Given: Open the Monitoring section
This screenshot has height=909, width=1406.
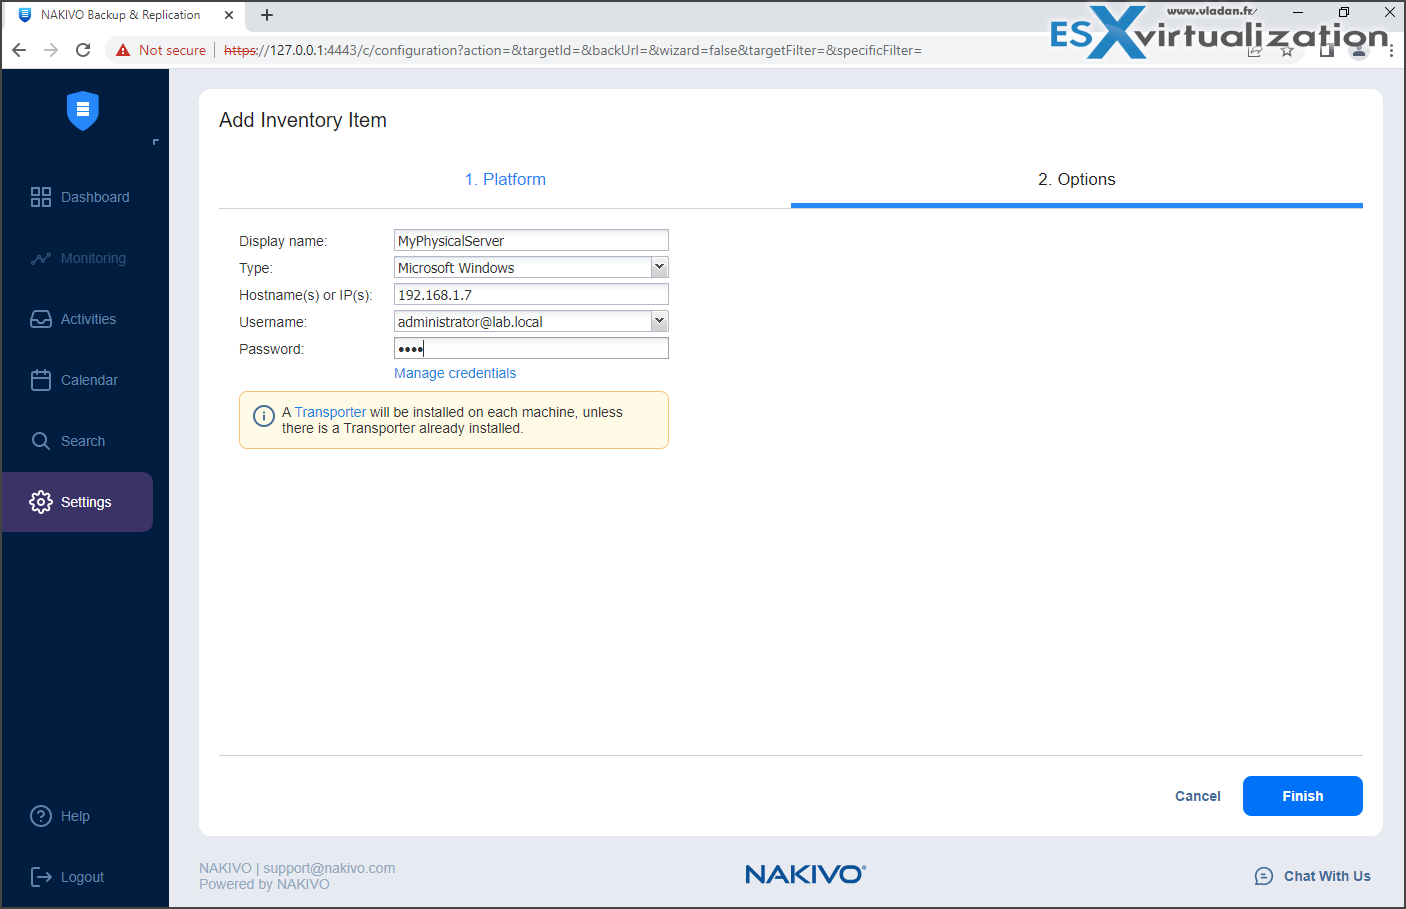Looking at the screenshot, I should [78, 258].
